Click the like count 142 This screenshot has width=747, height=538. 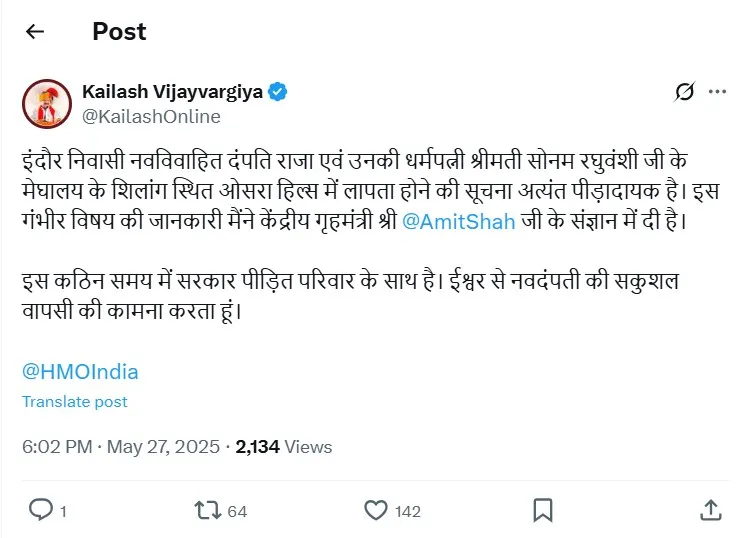click(408, 511)
